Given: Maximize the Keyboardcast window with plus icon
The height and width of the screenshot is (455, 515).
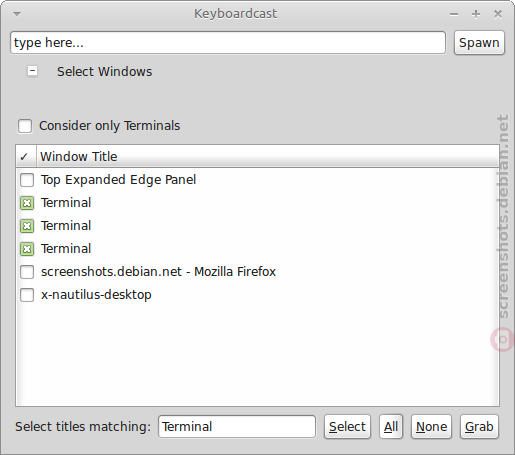Looking at the screenshot, I should pyautogui.click(x=476, y=14).
